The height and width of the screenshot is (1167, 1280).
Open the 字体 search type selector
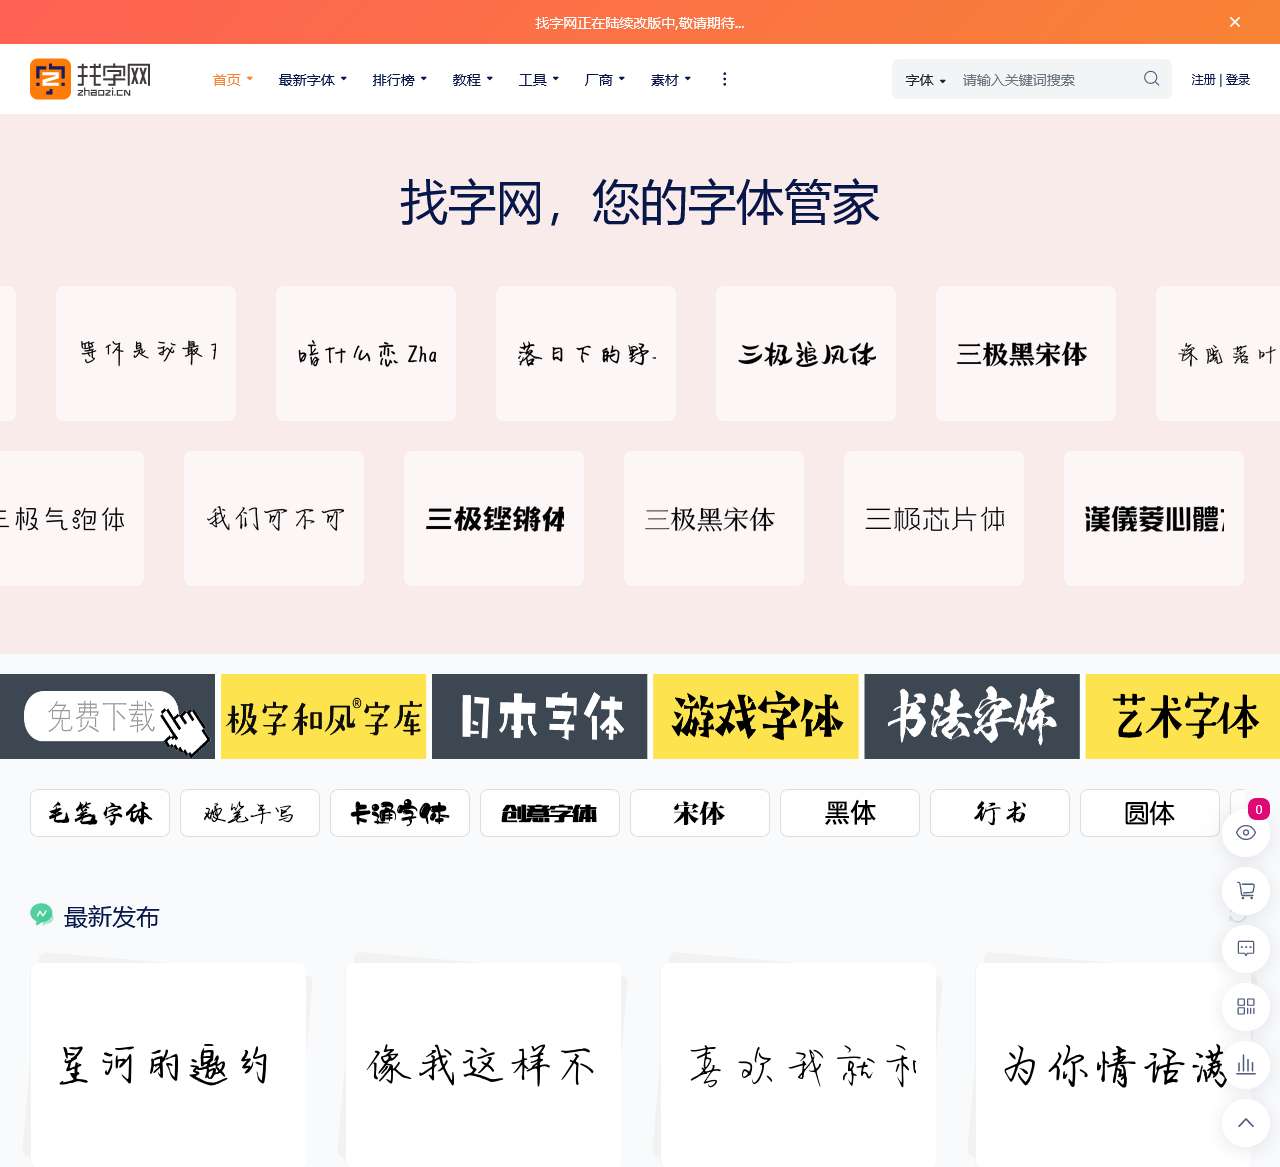[x=926, y=80]
